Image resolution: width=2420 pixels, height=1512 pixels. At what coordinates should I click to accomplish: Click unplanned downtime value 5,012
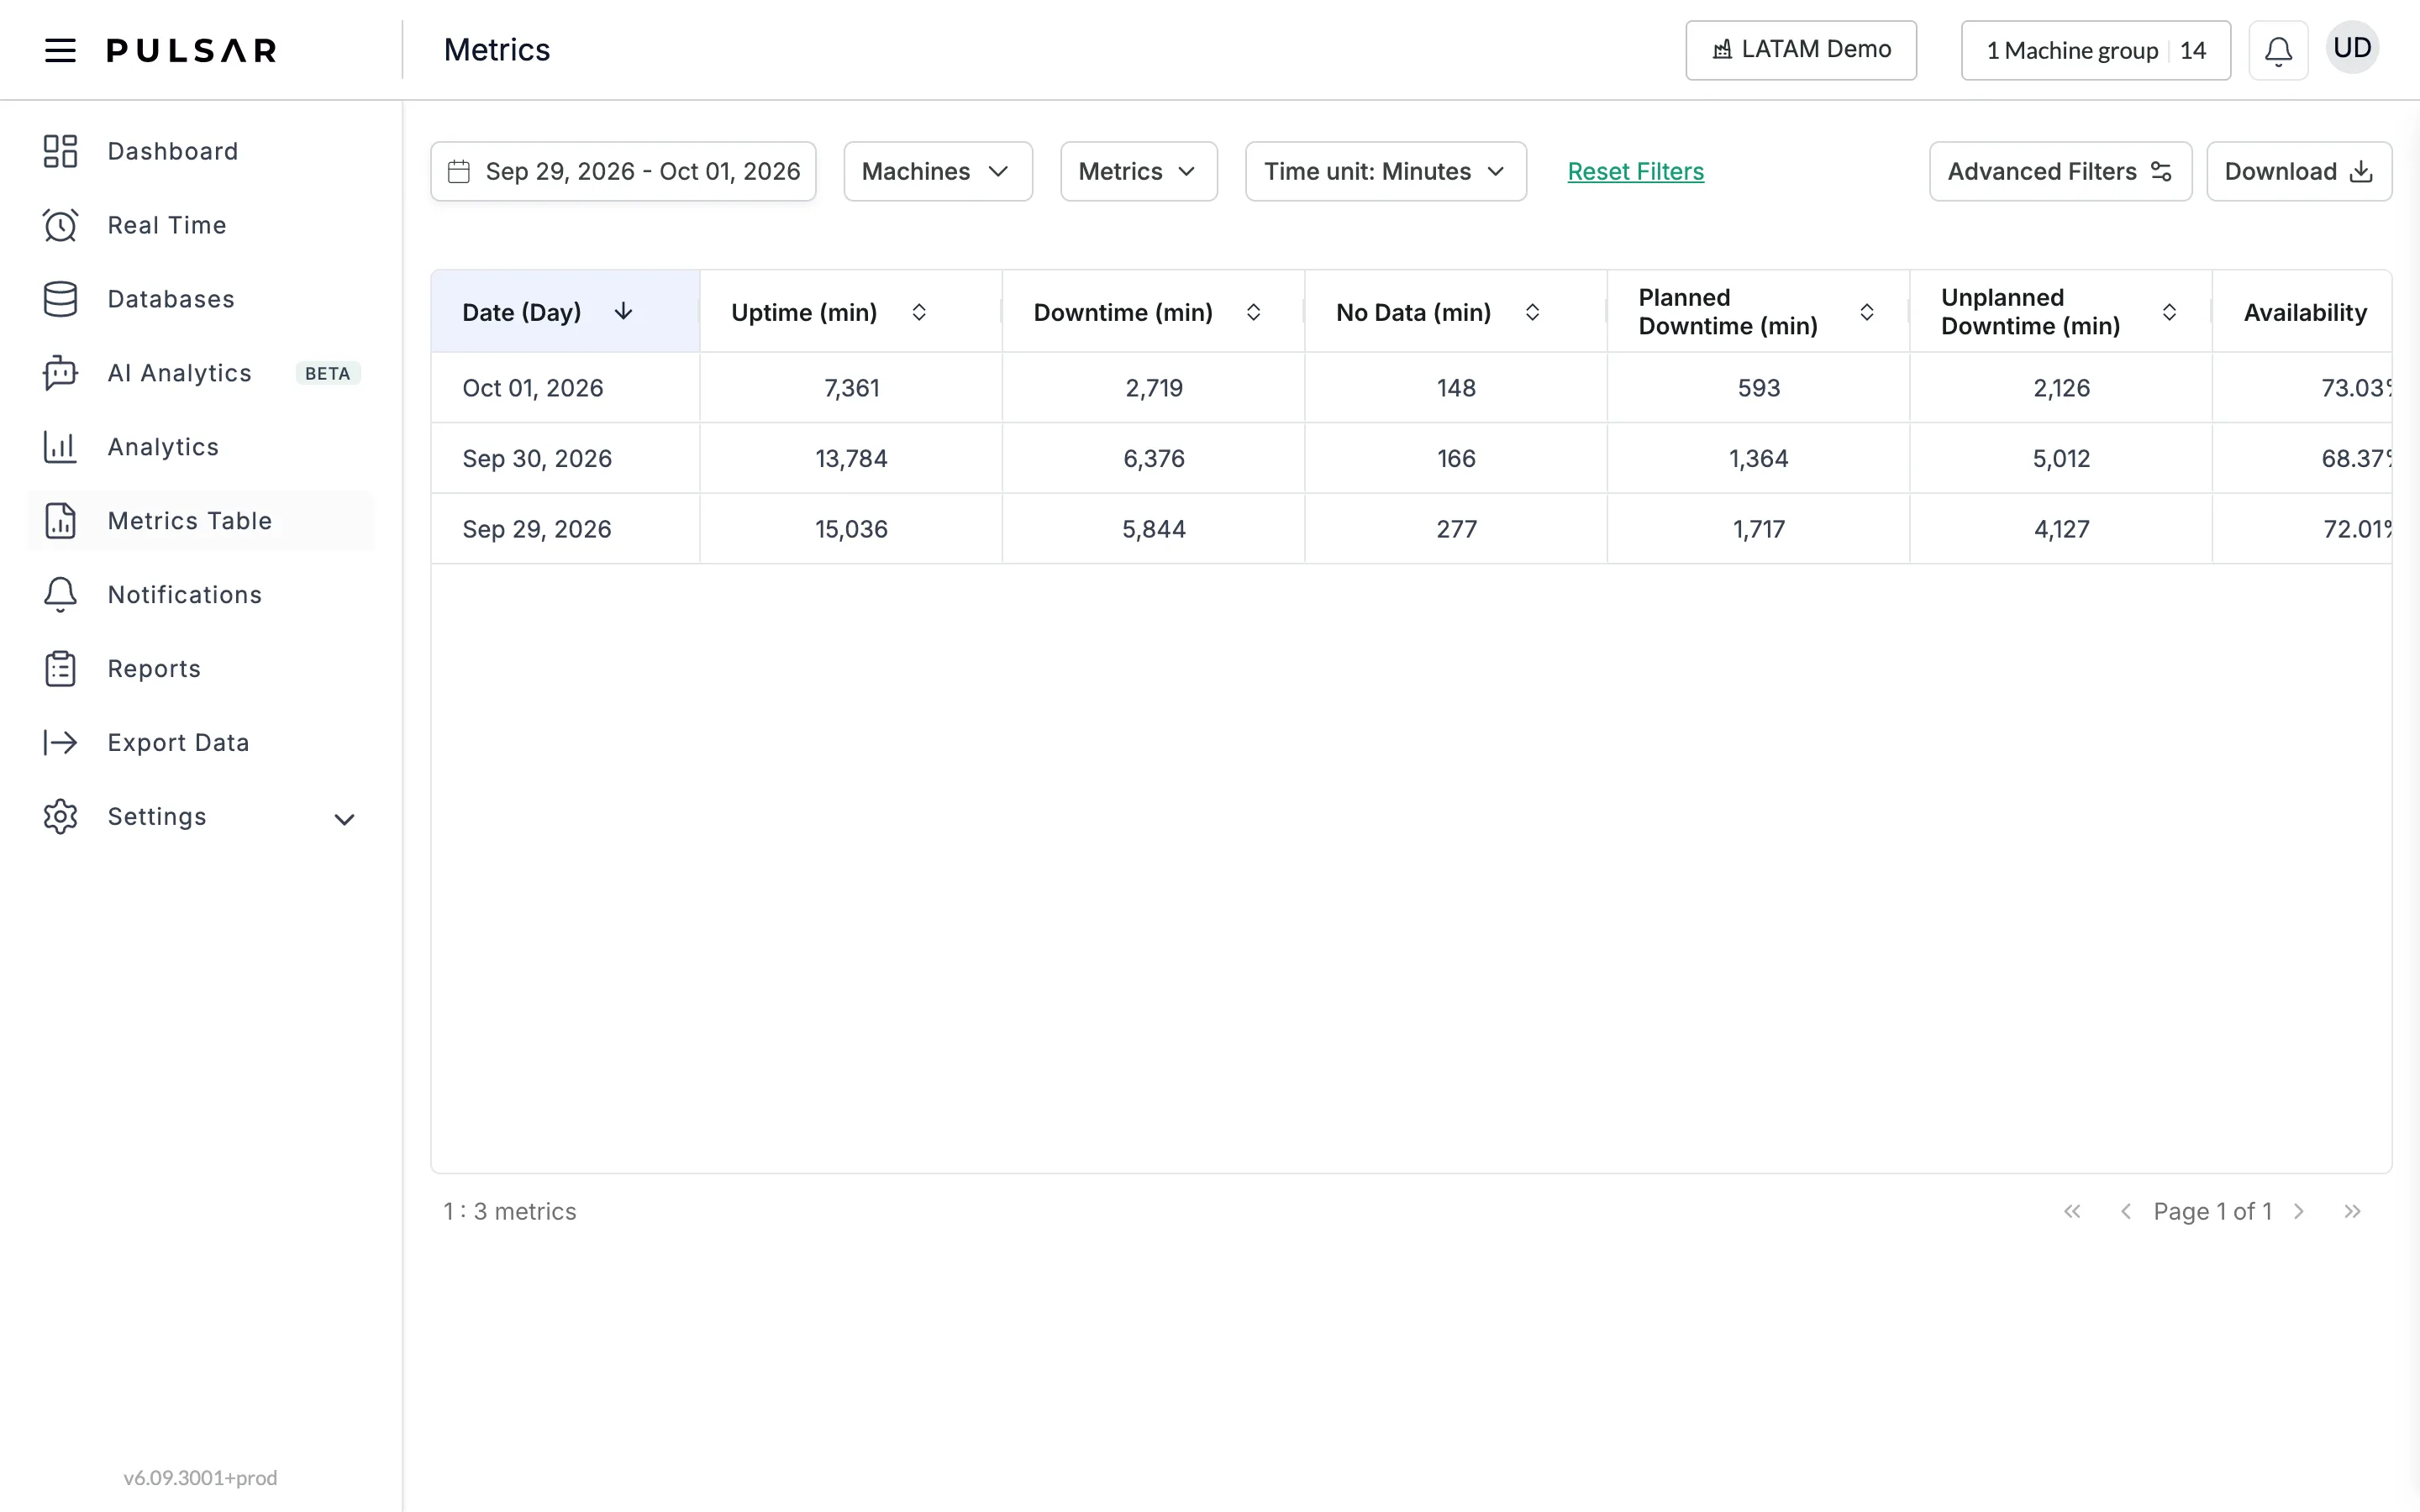pyautogui.click(x=2061, y=459)
